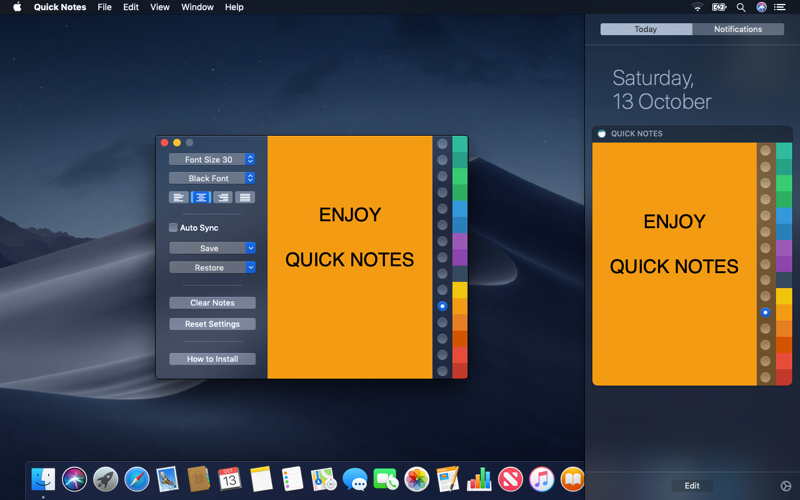The image size is (800, 500).
Task: Select topmost turquoise radio button in widget
Action: tap(765, 151)
